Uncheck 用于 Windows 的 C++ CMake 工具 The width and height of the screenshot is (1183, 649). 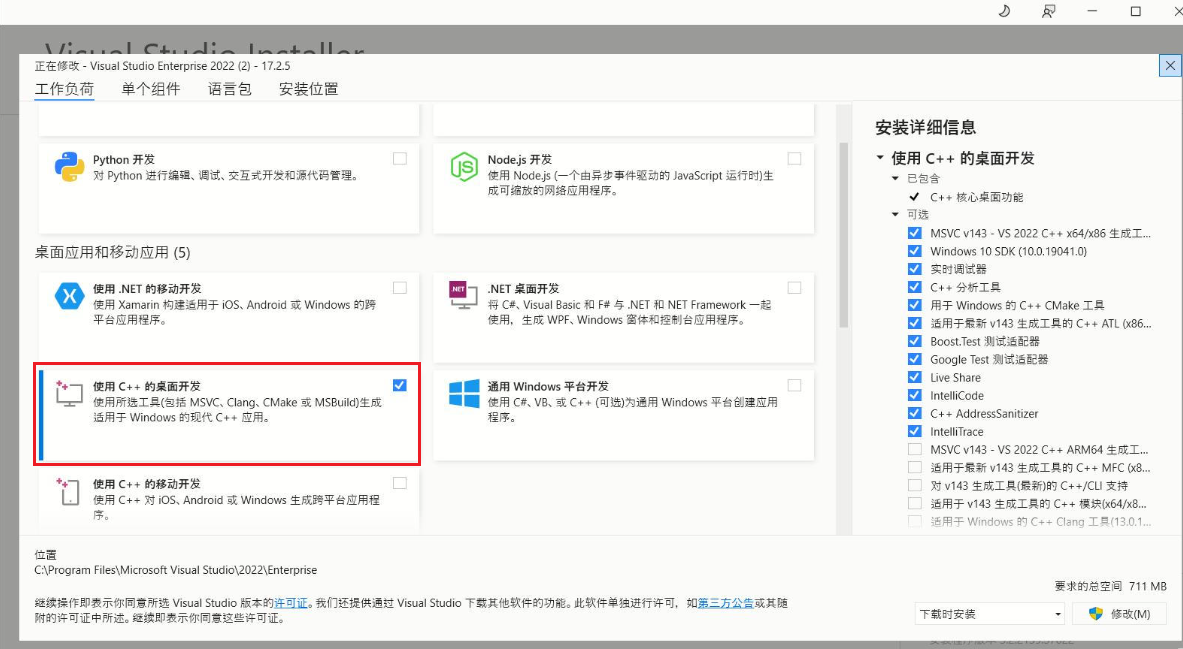tap(914, 306)
